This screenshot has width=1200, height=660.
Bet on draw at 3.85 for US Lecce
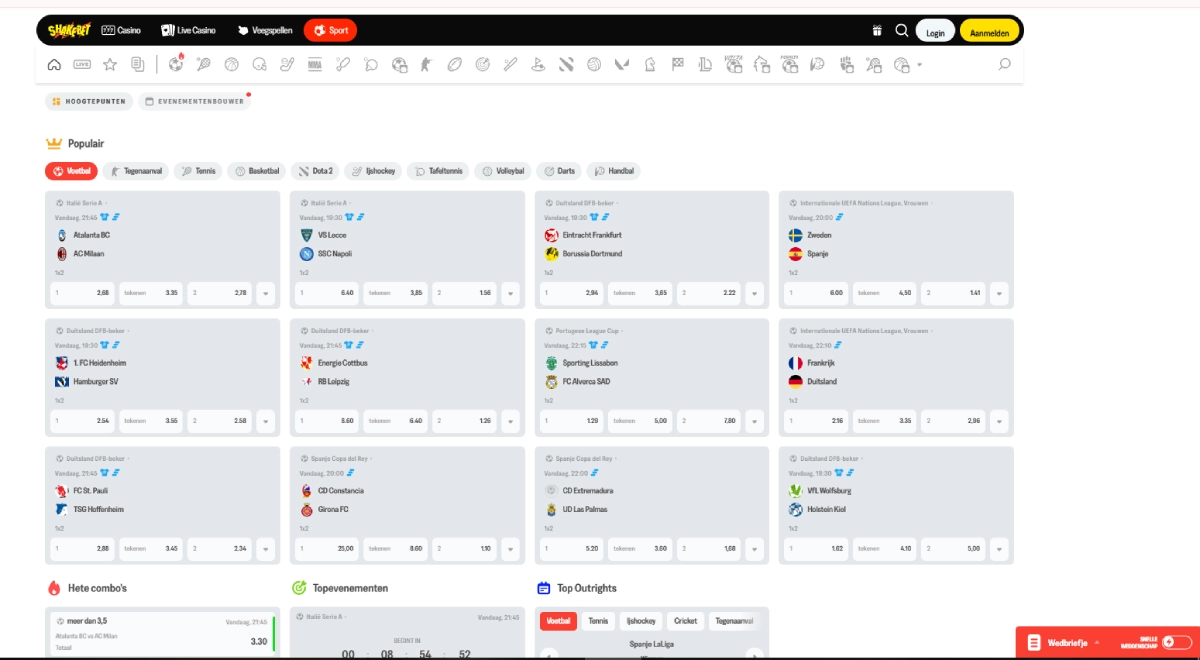point(396,294)
